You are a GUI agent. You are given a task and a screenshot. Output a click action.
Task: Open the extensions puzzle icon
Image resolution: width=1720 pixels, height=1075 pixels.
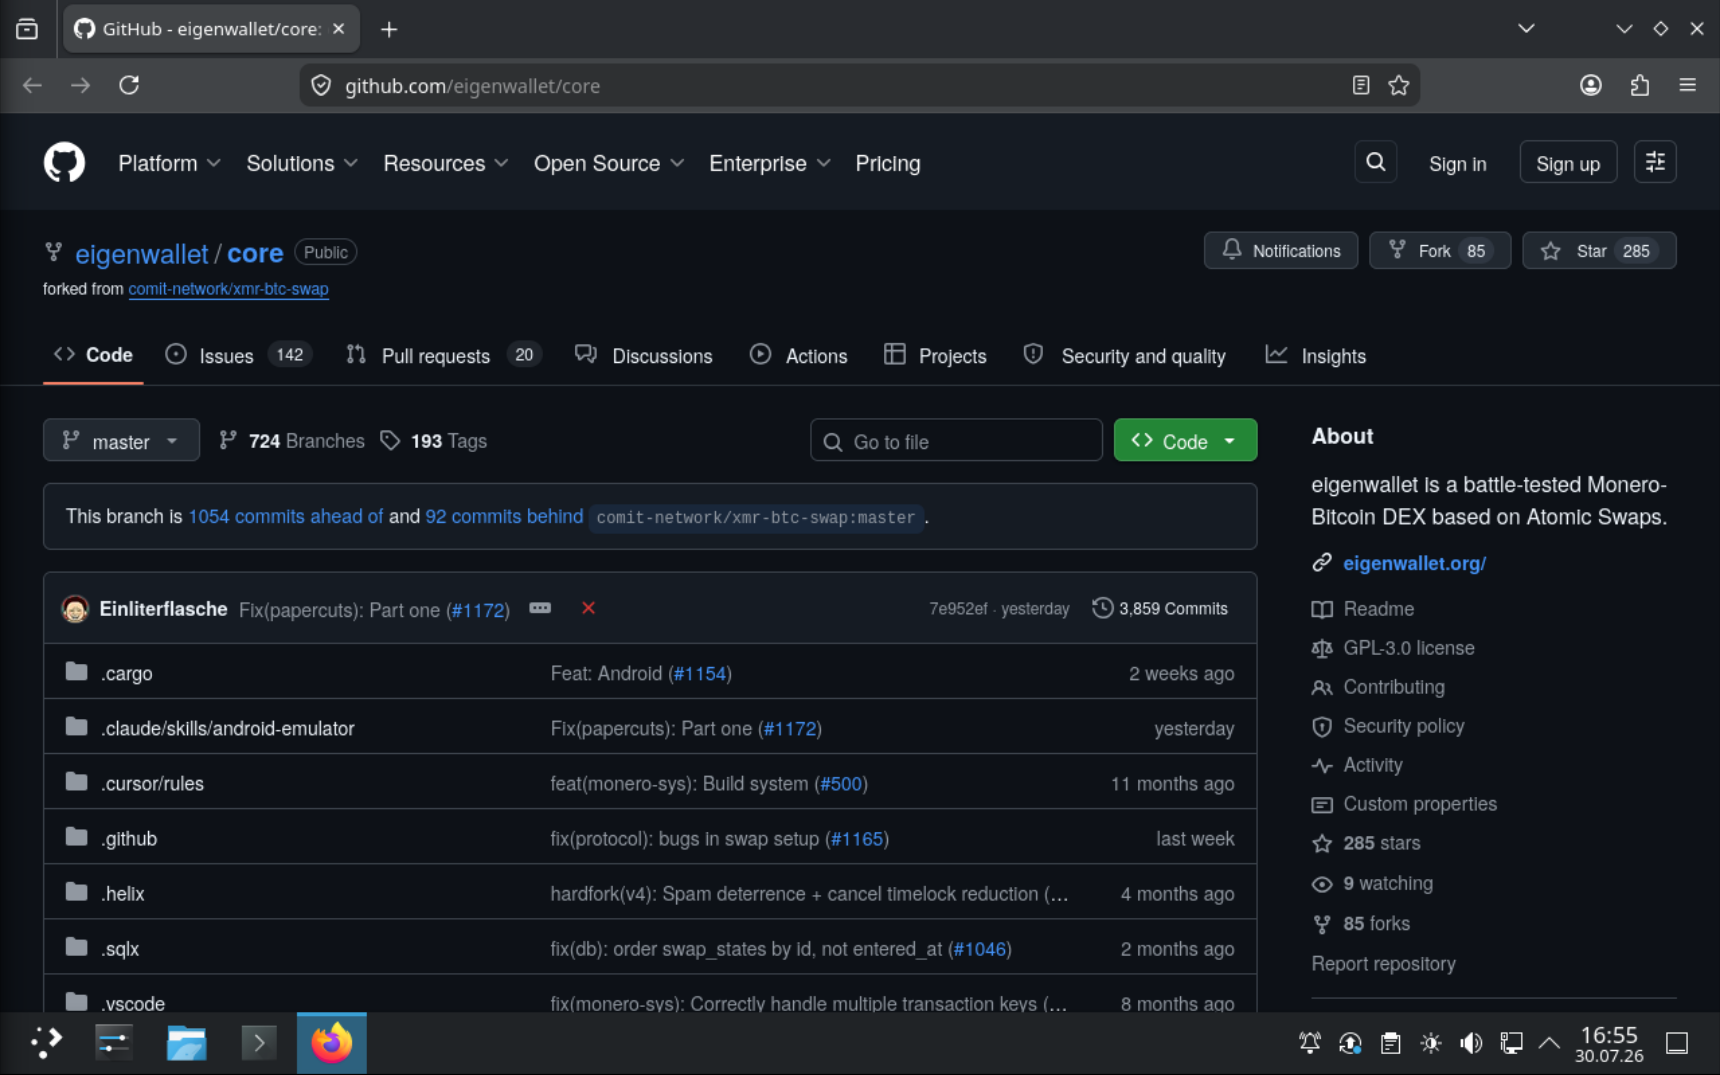coord(1639,85)
